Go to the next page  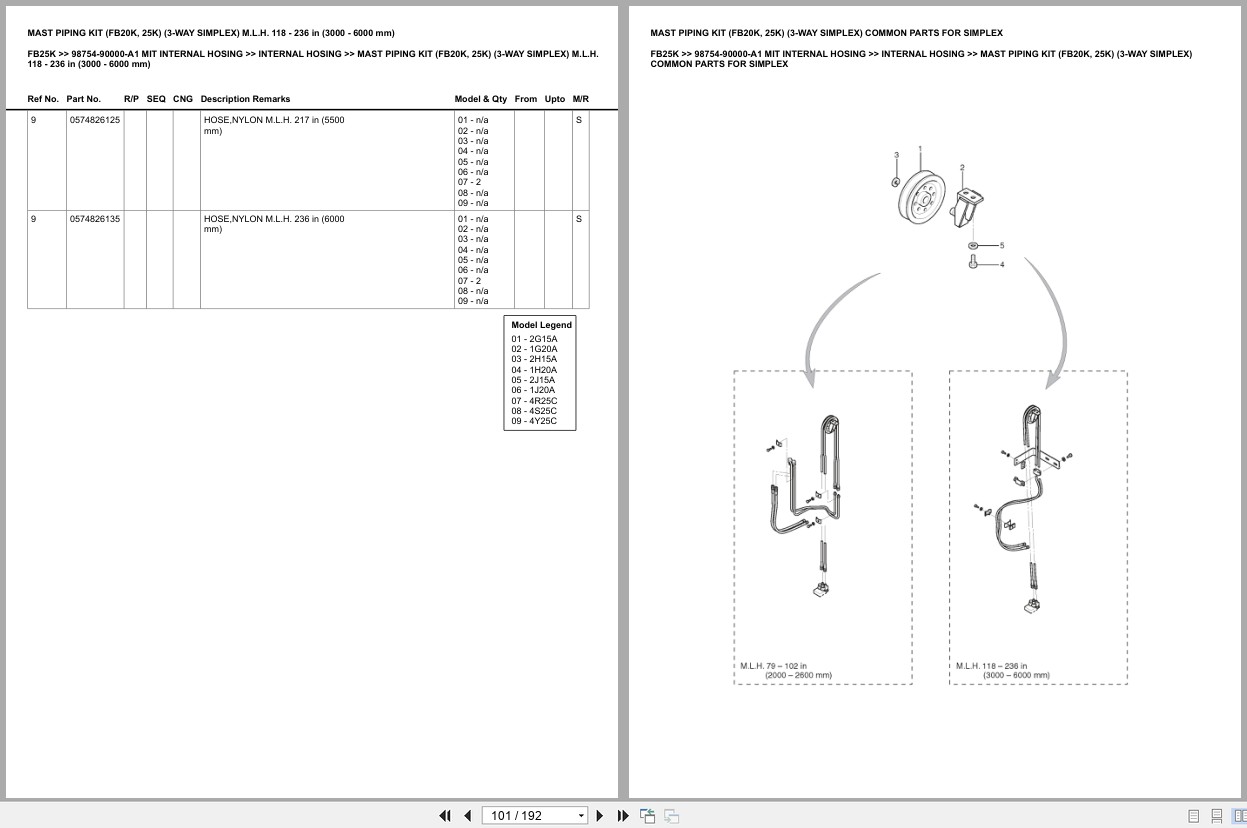pyautogui.click(x=600, y=815)
